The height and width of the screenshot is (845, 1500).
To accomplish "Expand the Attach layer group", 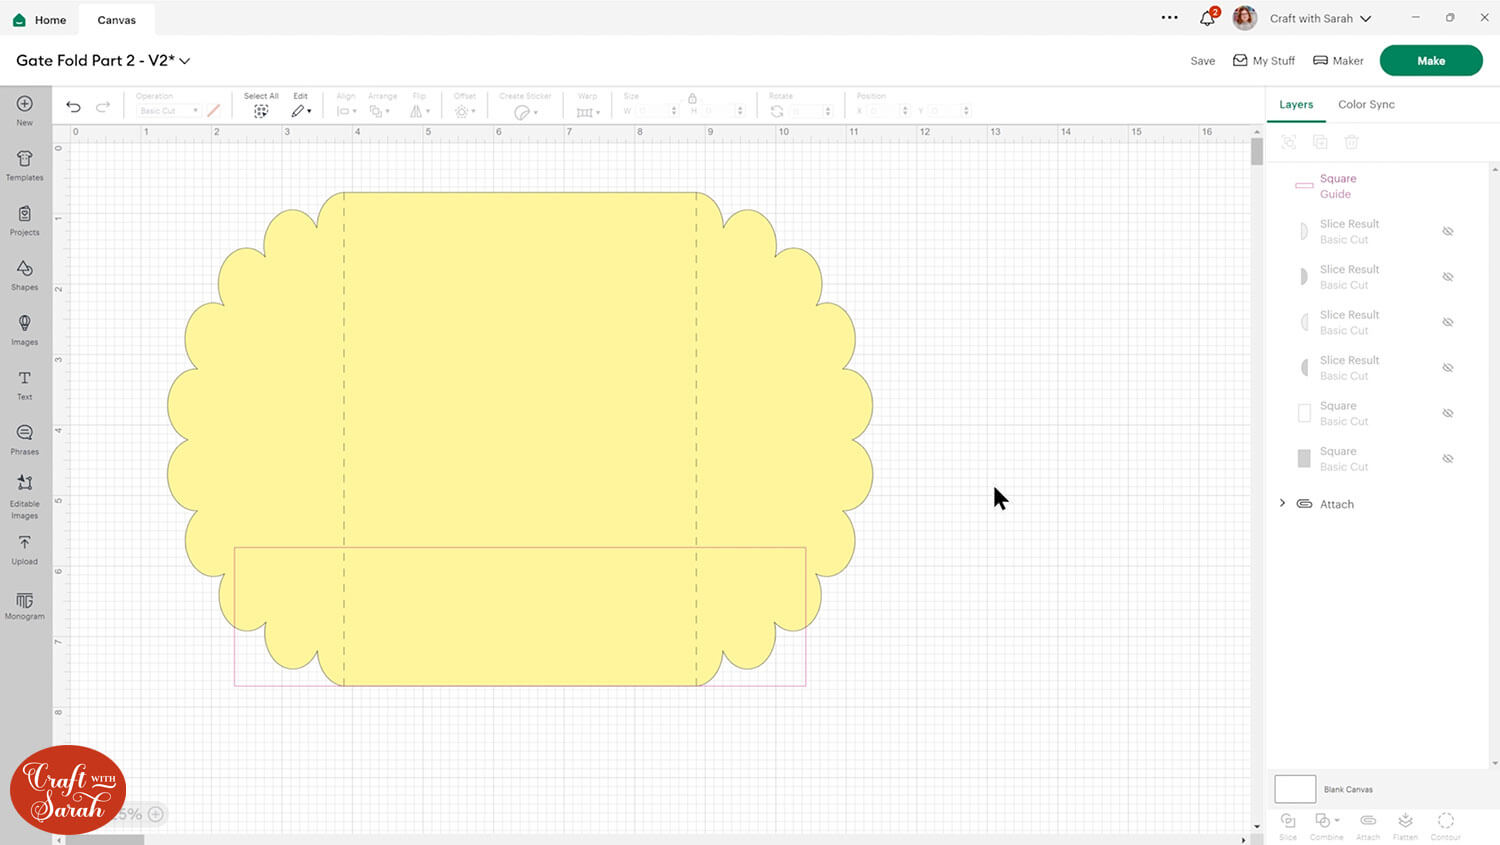I will [1282, 504].
